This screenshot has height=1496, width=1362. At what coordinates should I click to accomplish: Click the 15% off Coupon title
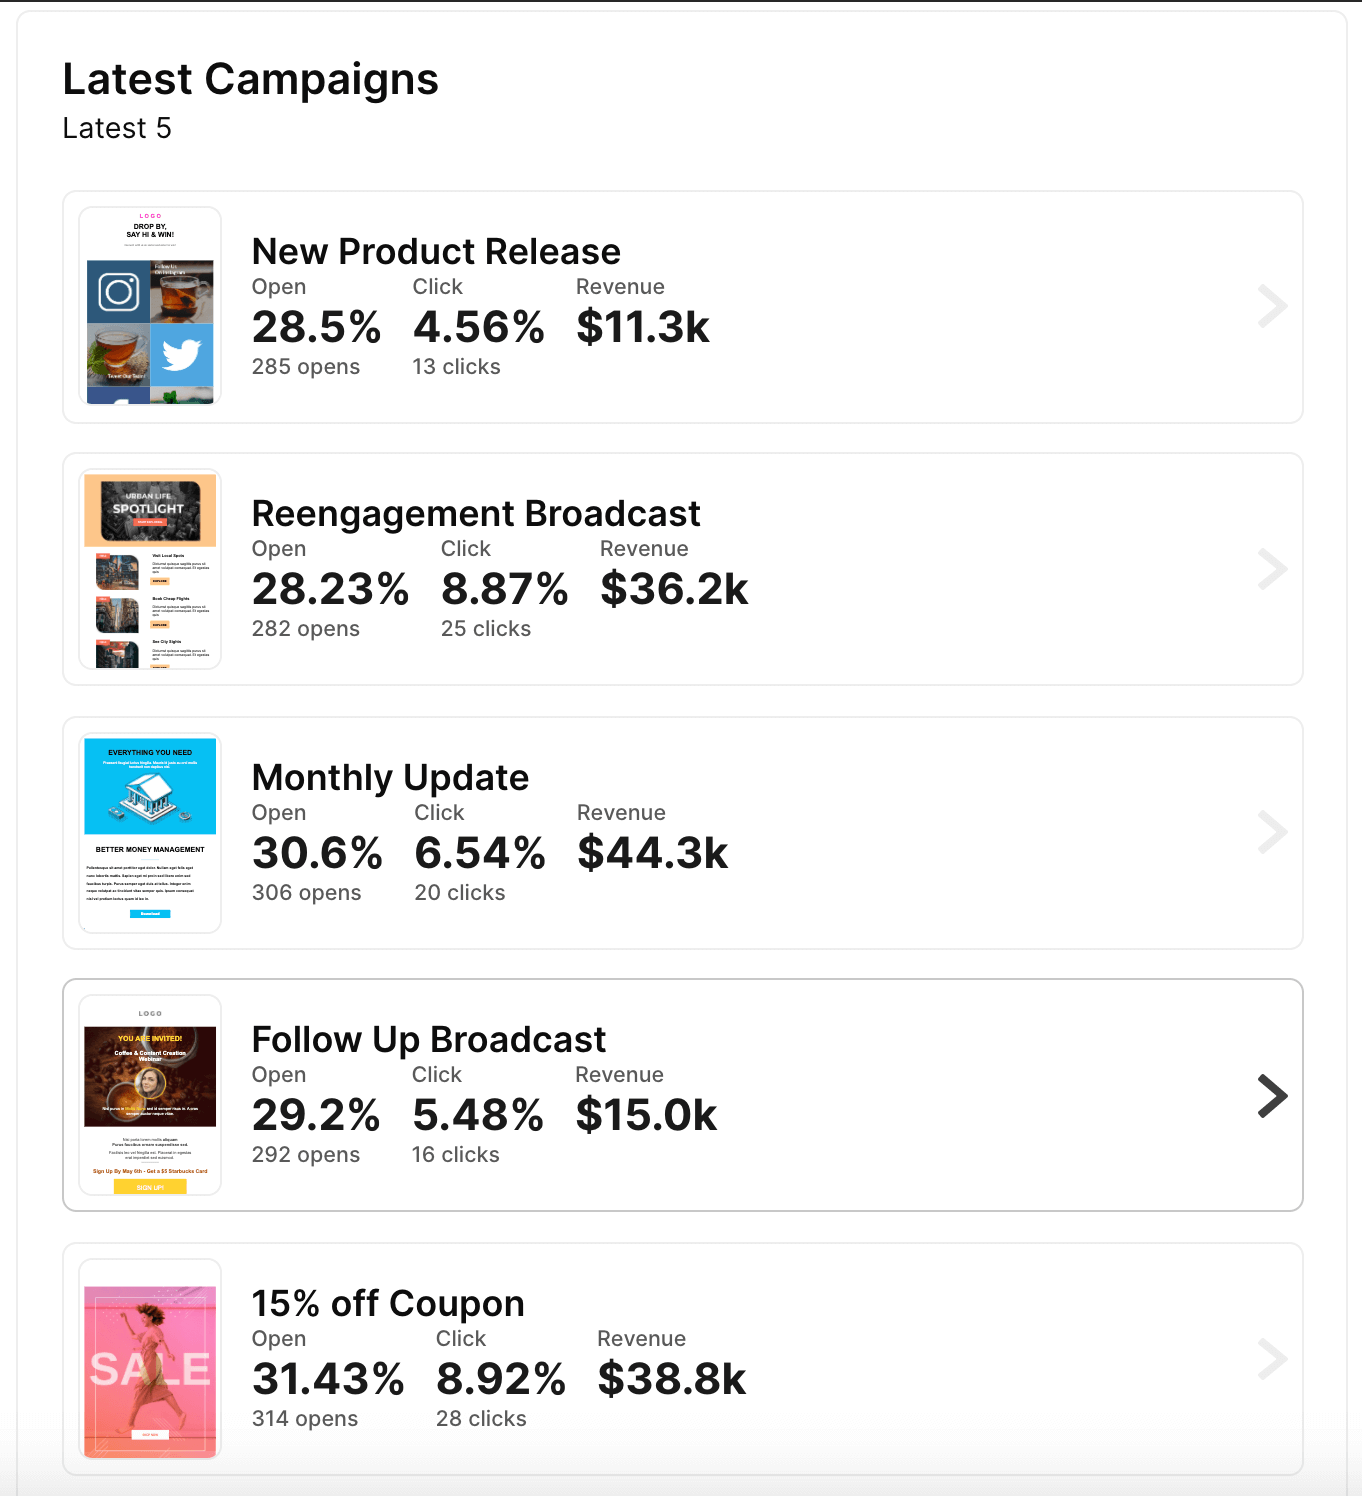388,1303
